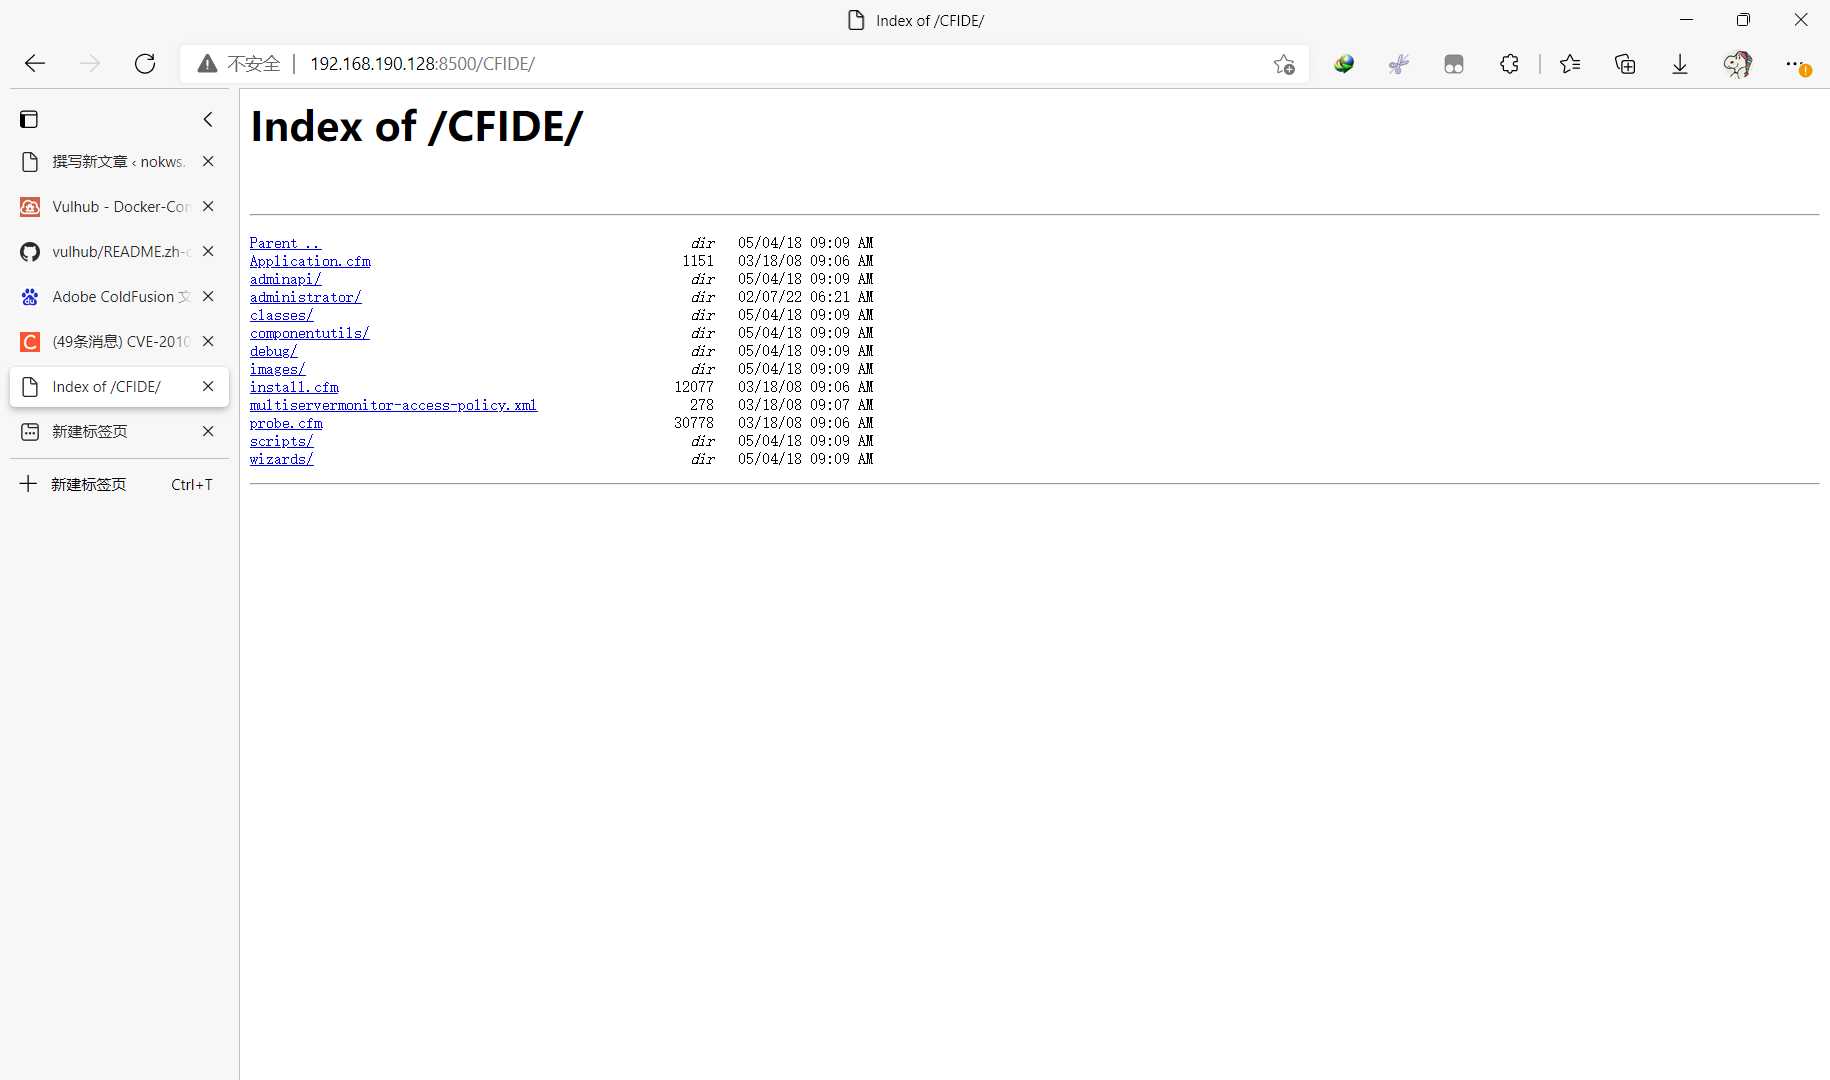1830x1080 pixels.
Task: Reload the current page
Action: pyautogui.click(x=145, y=64)
